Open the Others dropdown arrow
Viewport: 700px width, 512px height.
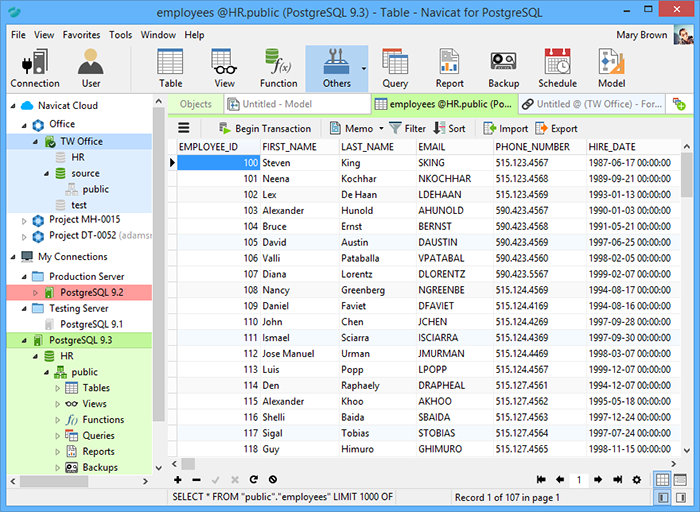tap(363, 68)
